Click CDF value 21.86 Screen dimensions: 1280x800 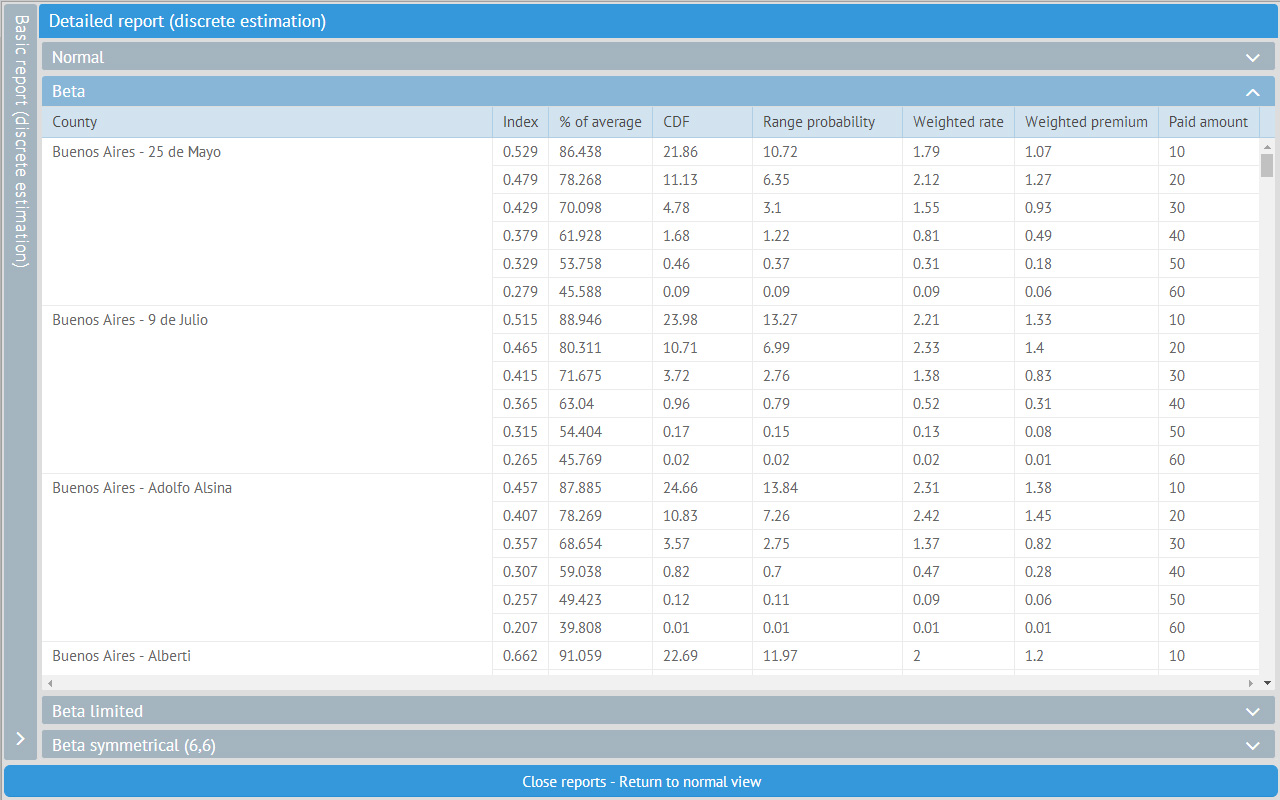click(681, 152)
